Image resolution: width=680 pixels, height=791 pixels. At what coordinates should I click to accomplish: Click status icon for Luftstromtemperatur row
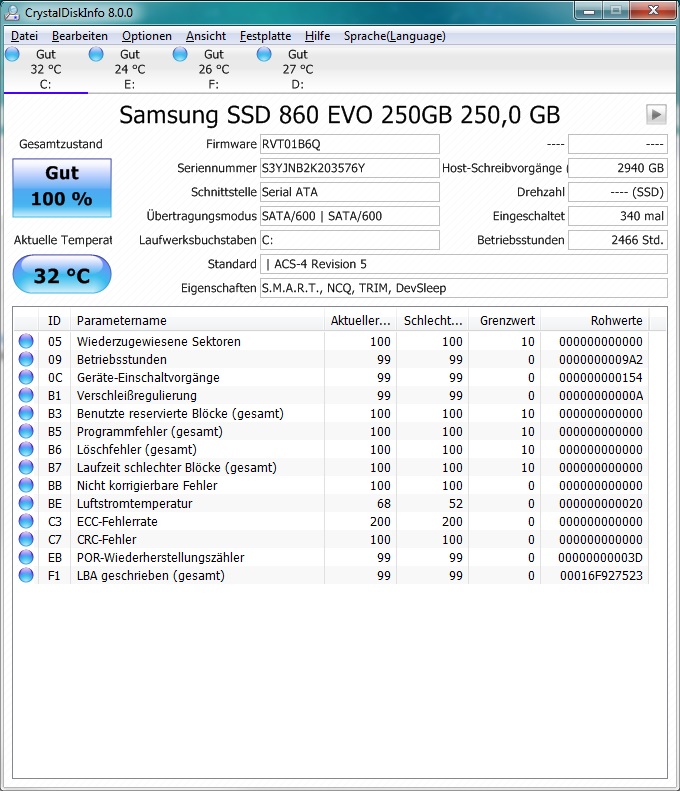tap(26, 503)
